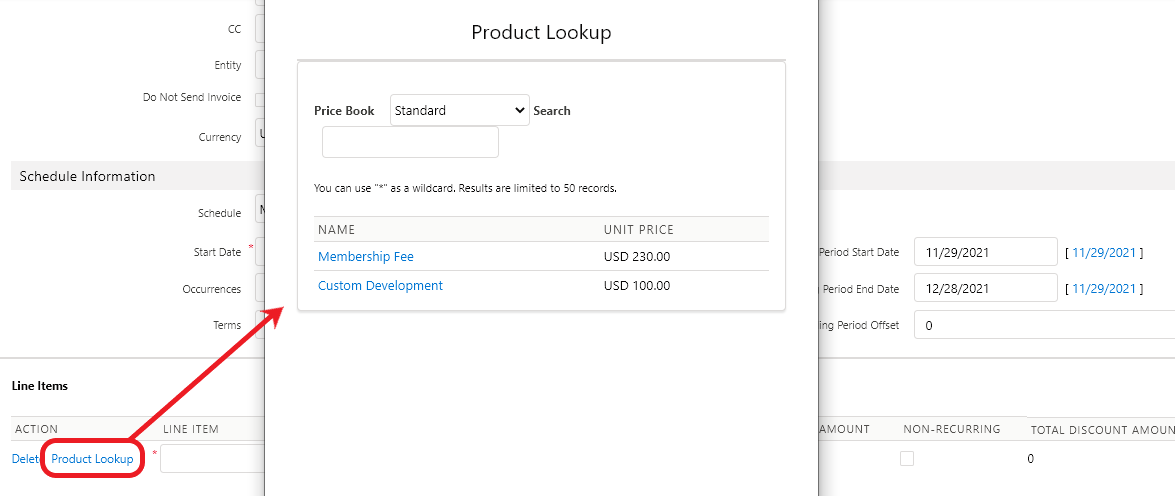This screenshot has width=1175, height=496.
Task: Click the NON-RECURRING column header
Action: coord(951,429)
